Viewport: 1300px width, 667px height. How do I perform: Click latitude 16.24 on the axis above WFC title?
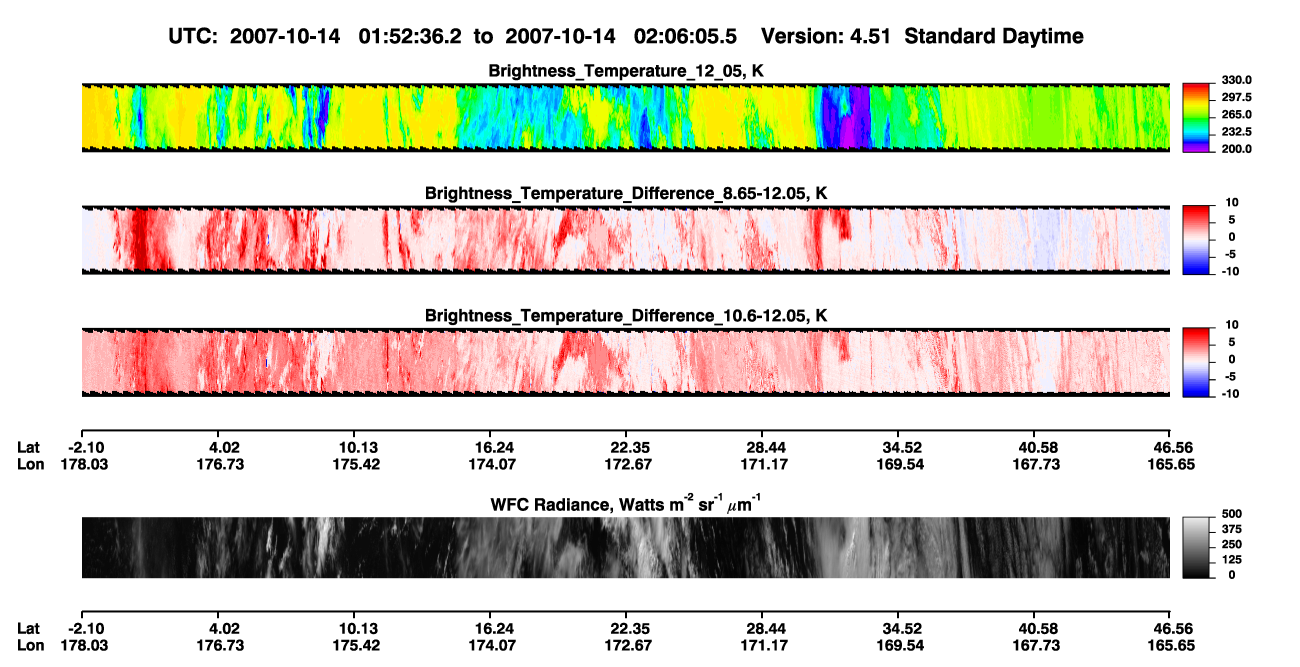(489, 448)
